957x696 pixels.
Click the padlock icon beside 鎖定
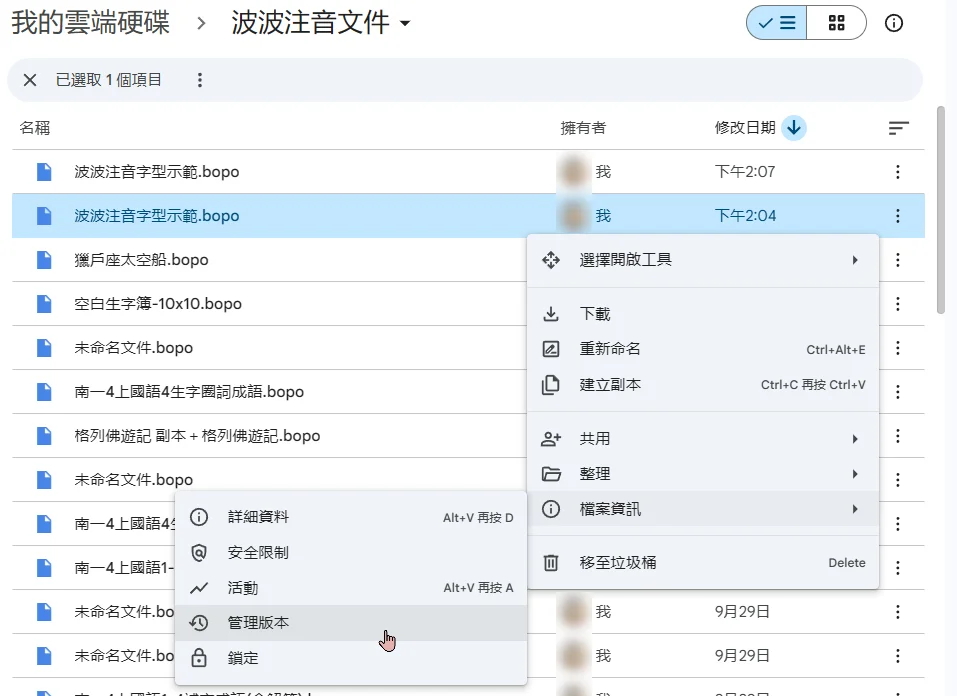point(199,658)
